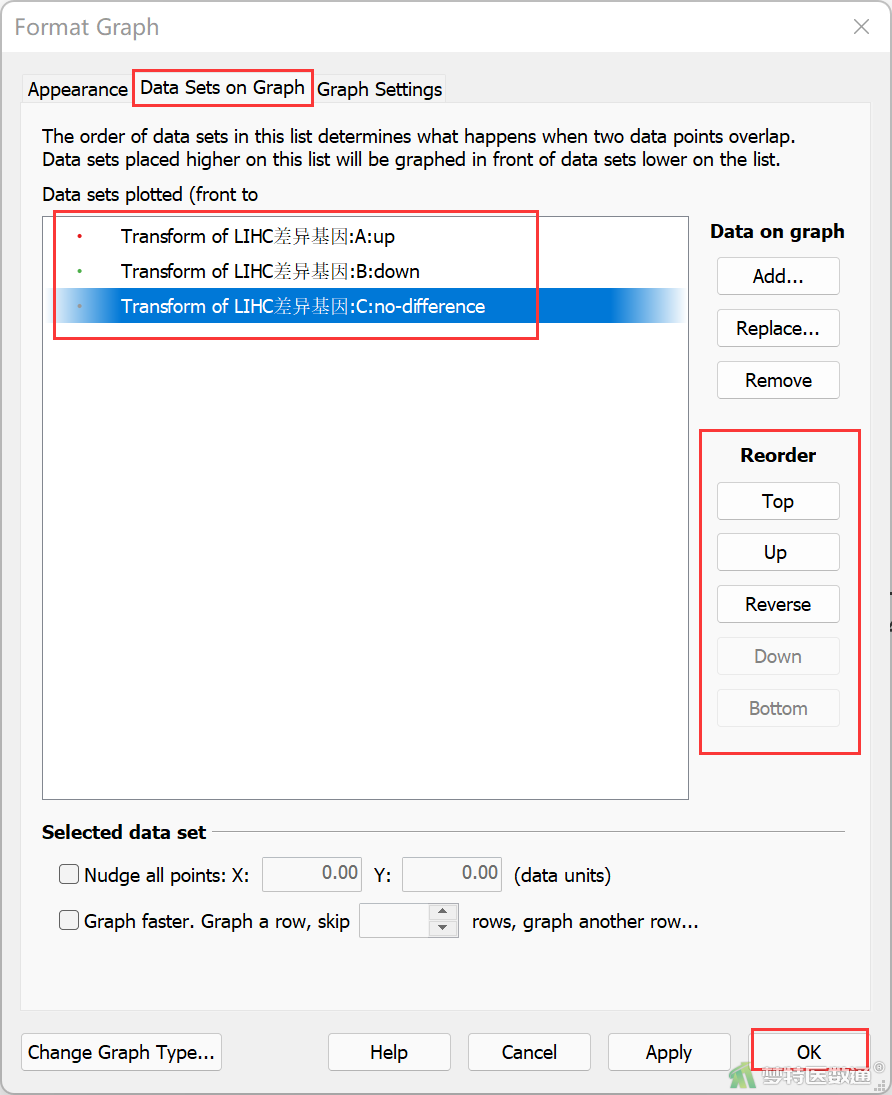Open the Graph Settings tab
Image resolution: width=892 pixels, height=1095 pixels.
click(379, 89)
